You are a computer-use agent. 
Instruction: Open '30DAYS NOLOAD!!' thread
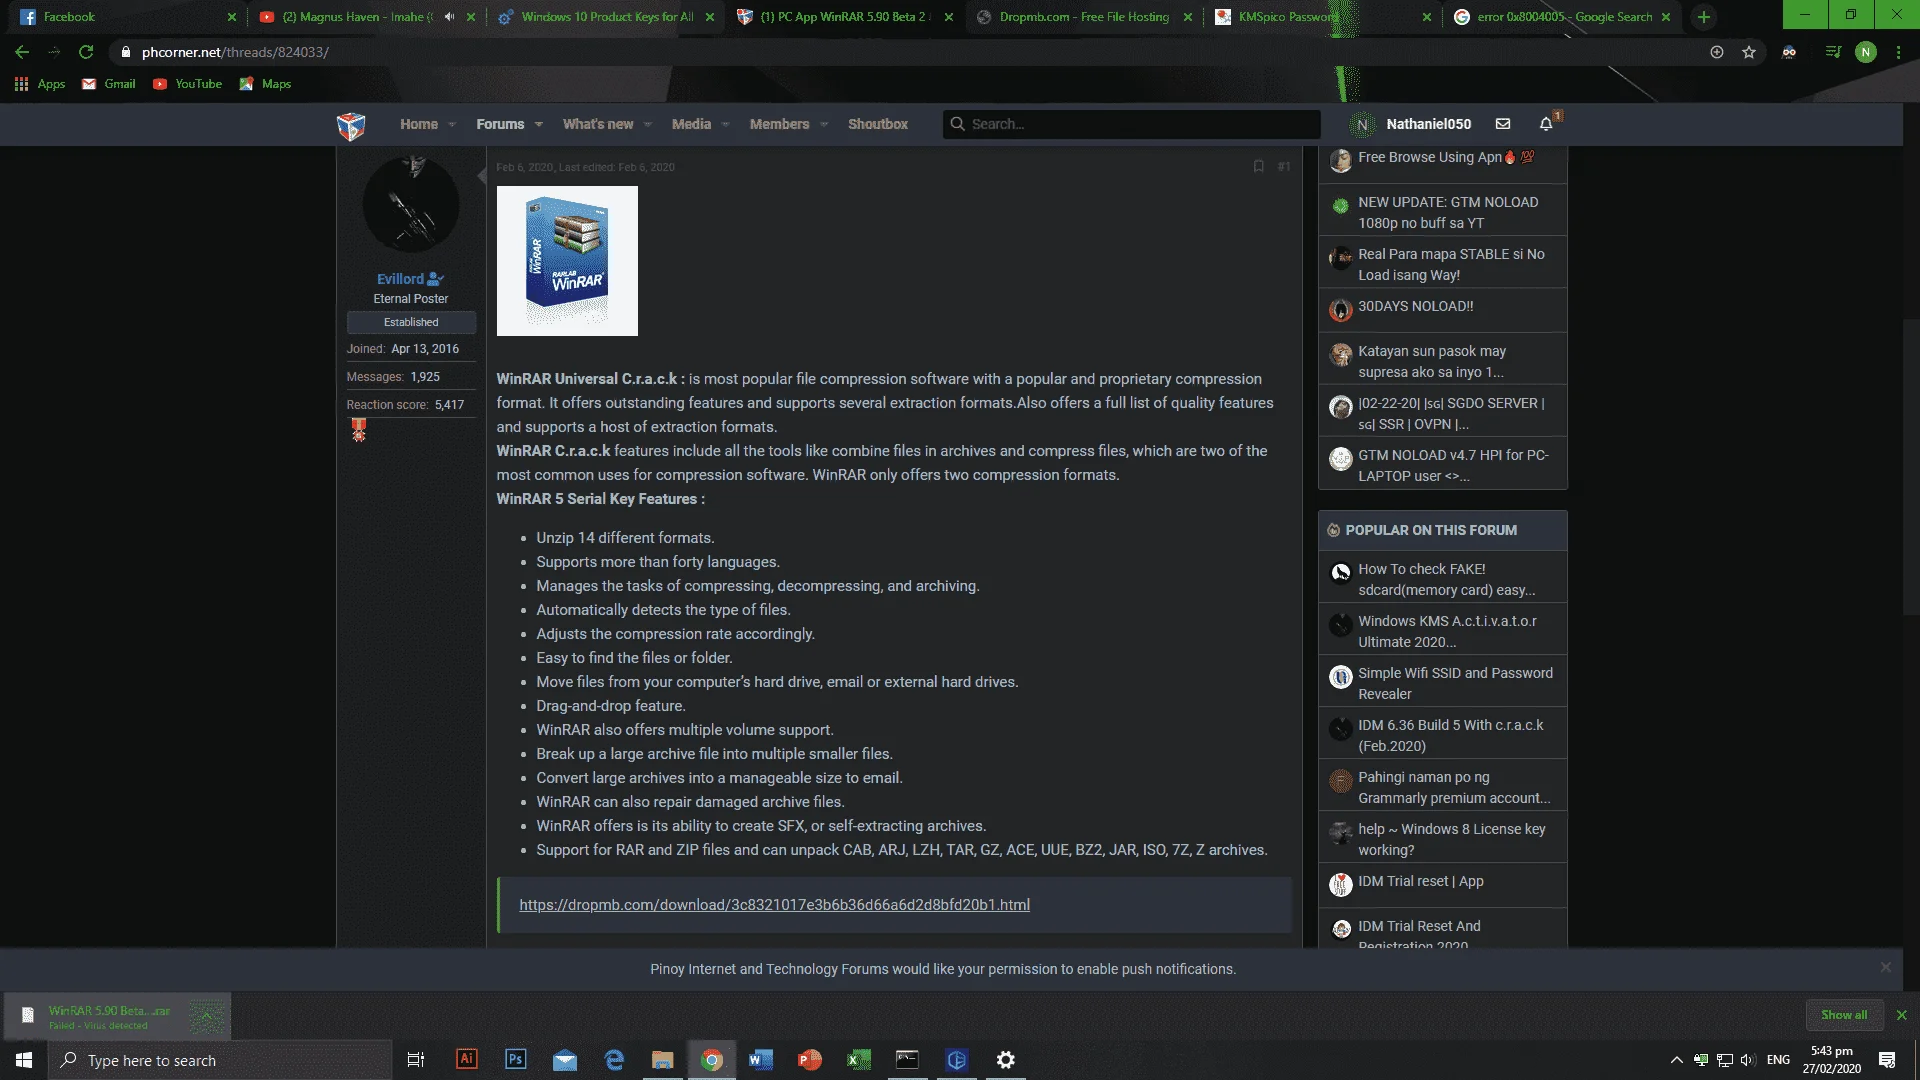point(1415,306)
